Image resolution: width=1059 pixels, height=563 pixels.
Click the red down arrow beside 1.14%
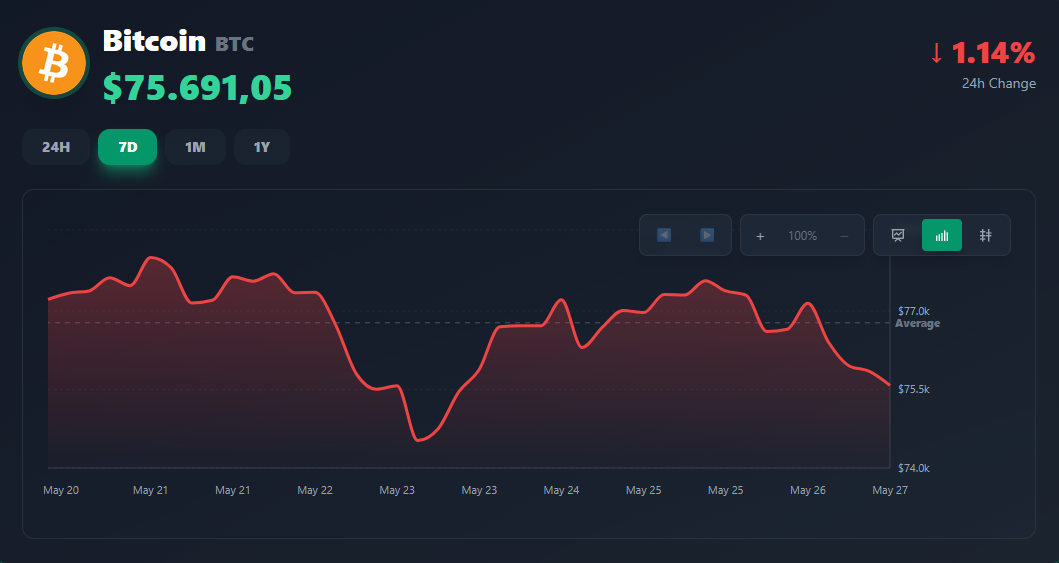click(936, 53)
